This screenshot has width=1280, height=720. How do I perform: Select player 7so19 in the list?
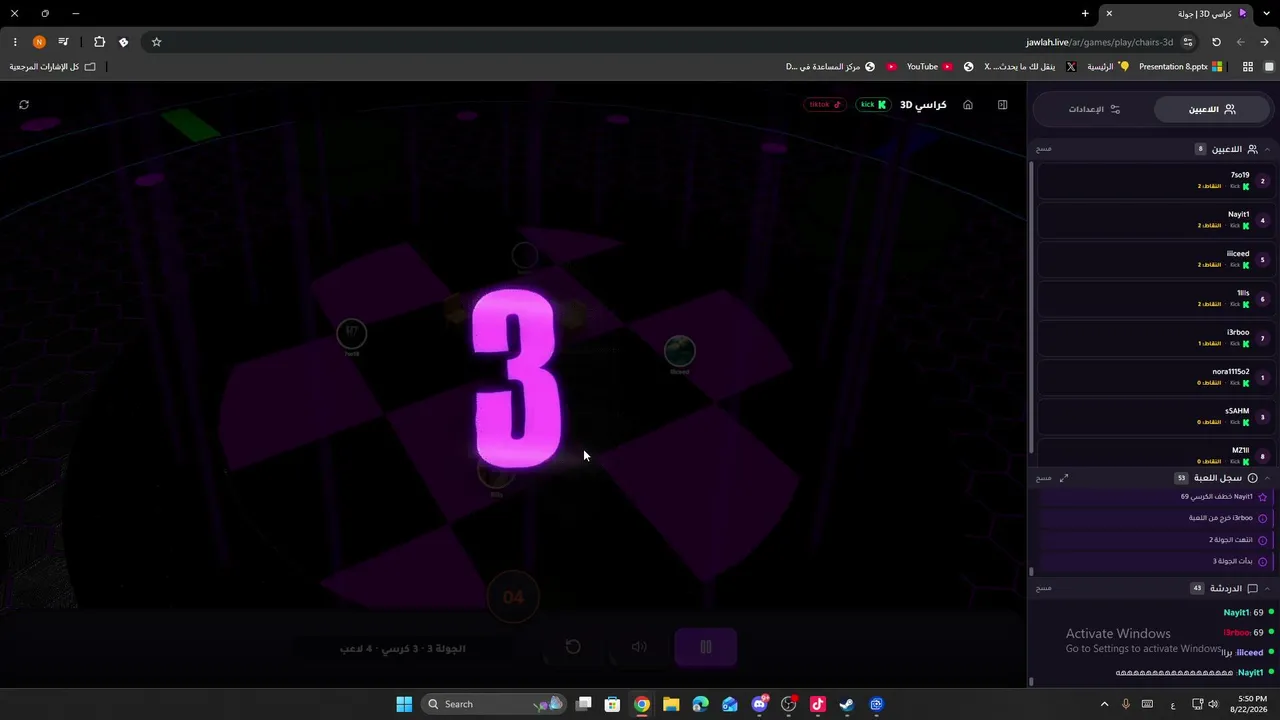[x=1154, y=181]
